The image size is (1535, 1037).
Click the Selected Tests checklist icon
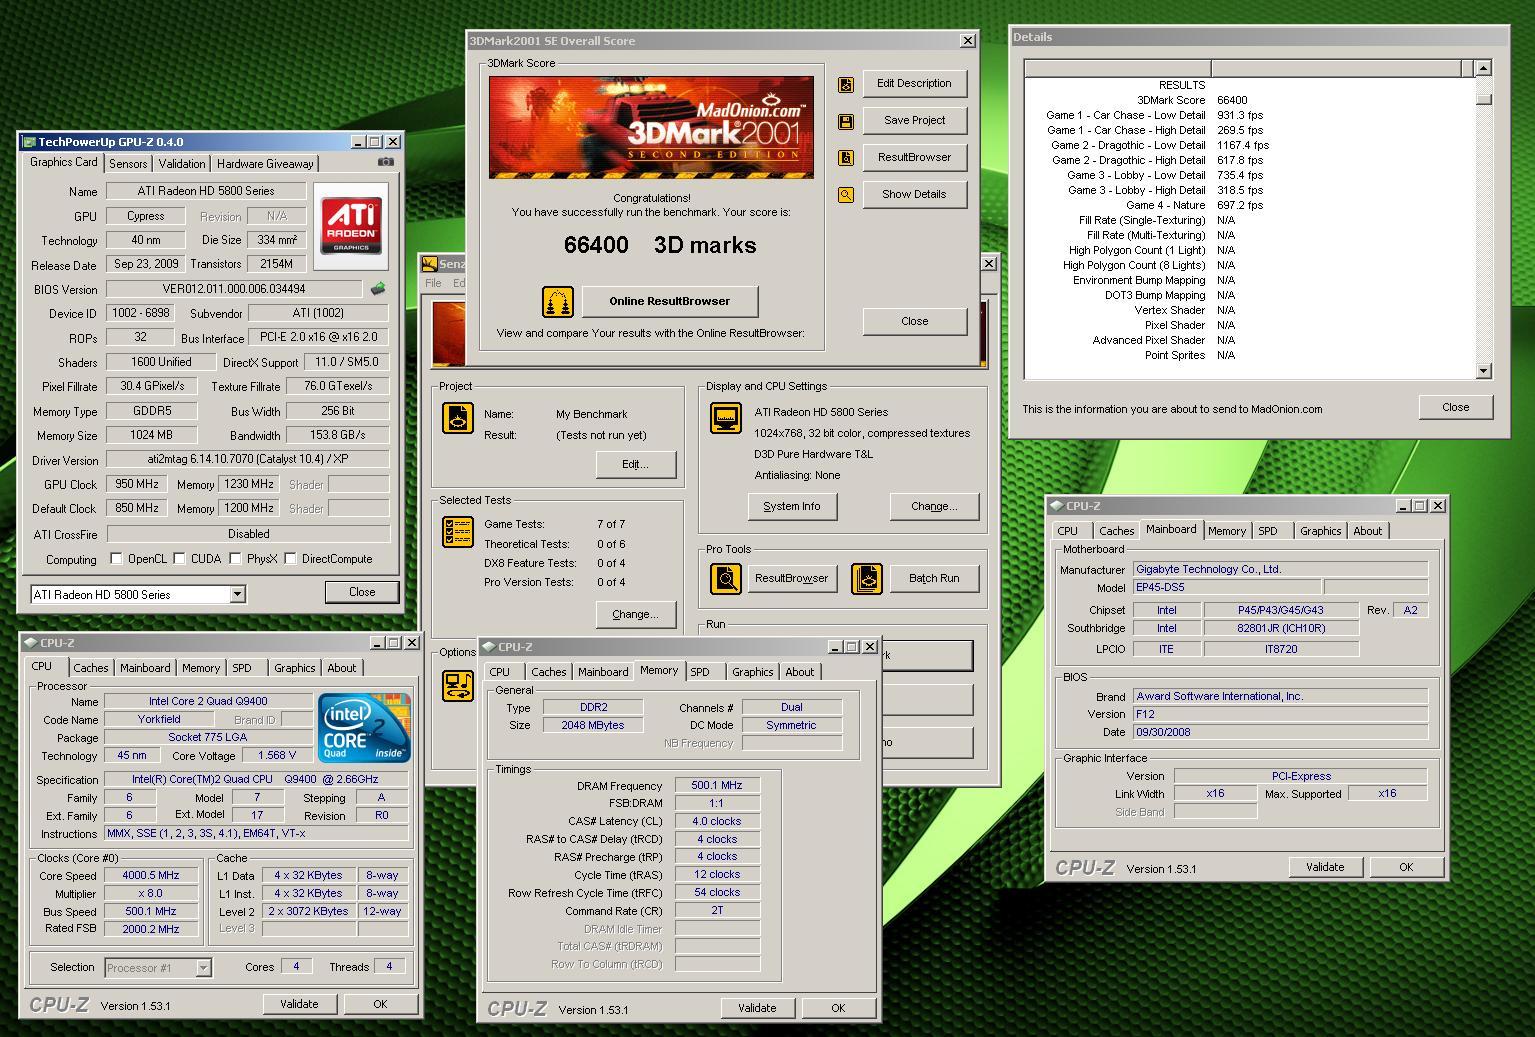458,531
